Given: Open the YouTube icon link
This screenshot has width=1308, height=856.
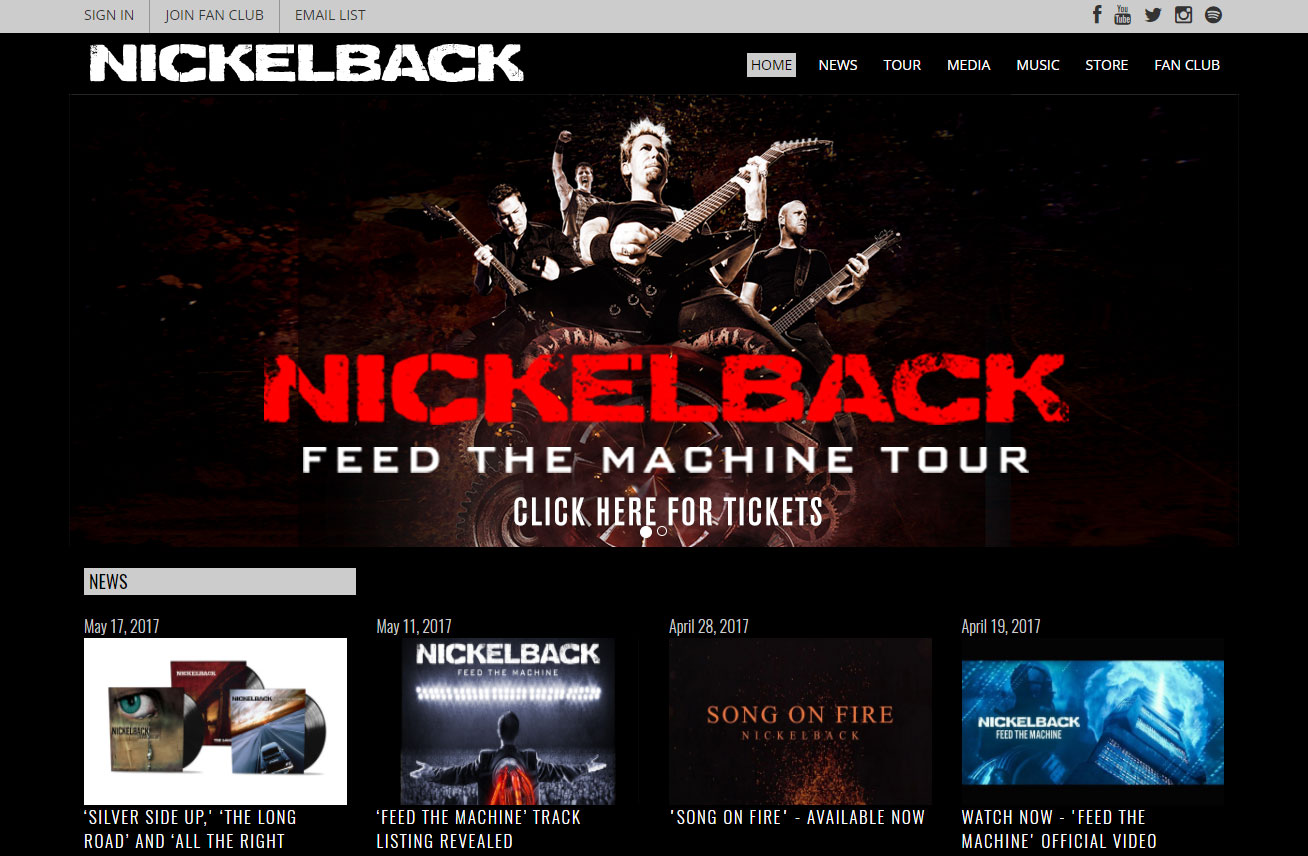Looking at the screenshot, I should [x=1123, y=15].
